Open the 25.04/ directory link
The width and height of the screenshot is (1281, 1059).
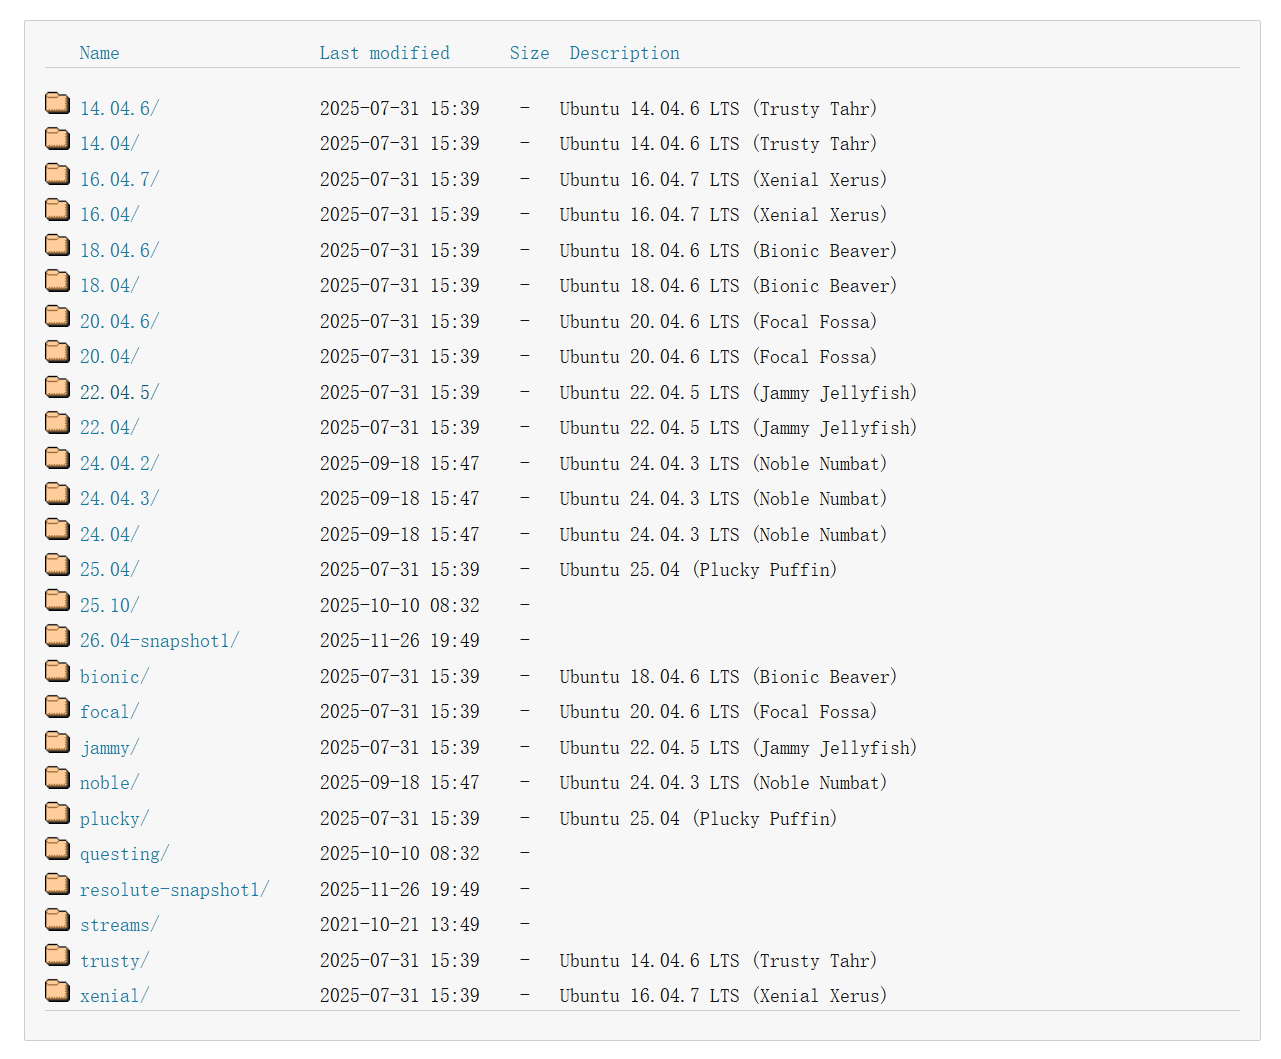click(x=109, y=570)
